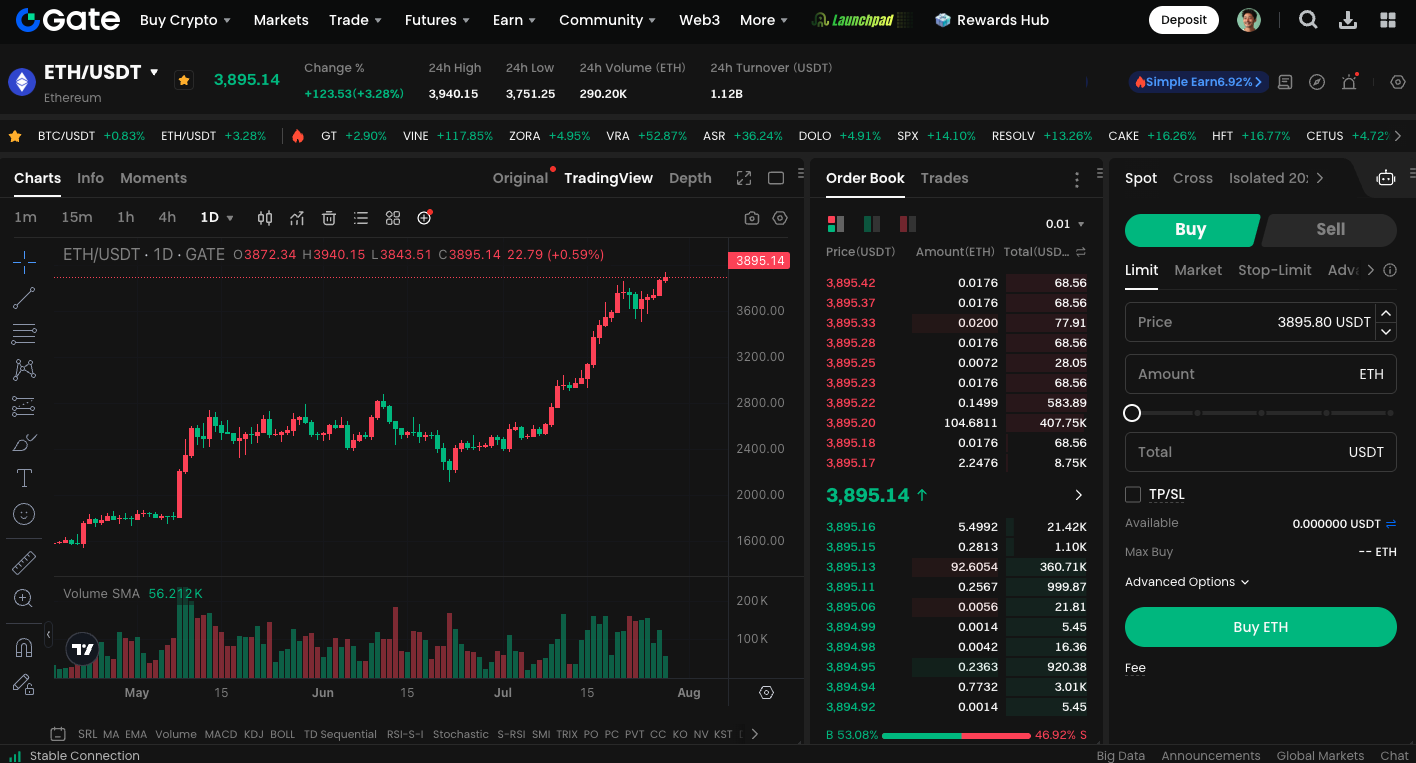Show only asks in order book
This screenshot has width=1416, height=763.
tap(908, 224)
